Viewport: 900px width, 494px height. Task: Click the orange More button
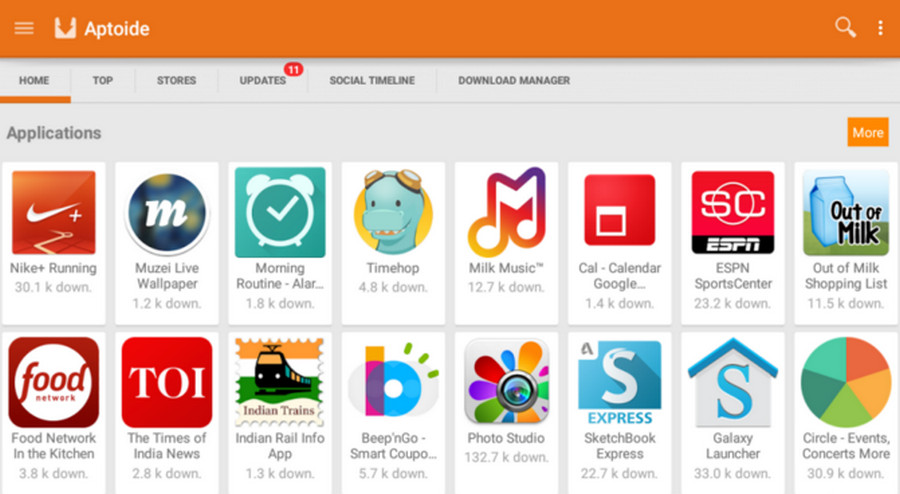point(867,132)
